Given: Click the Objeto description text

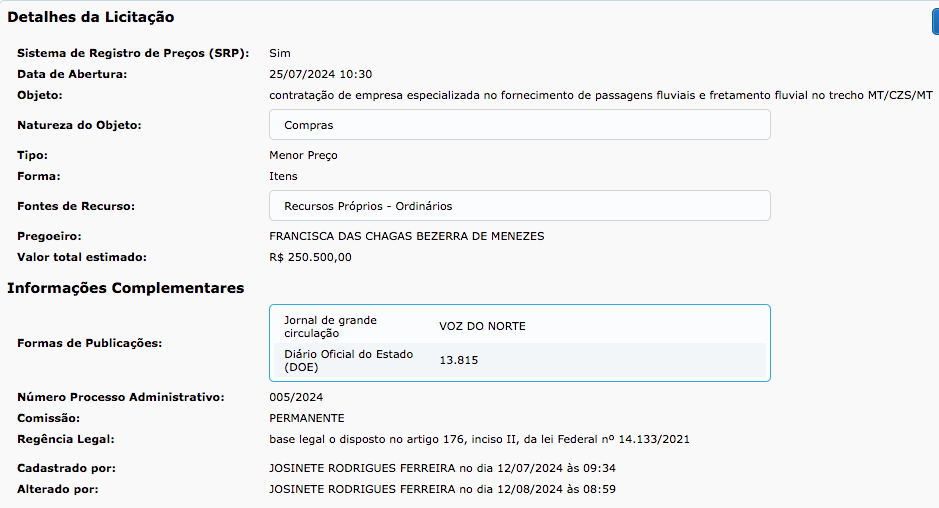Looking at the screenshot, I should point(600,95).
